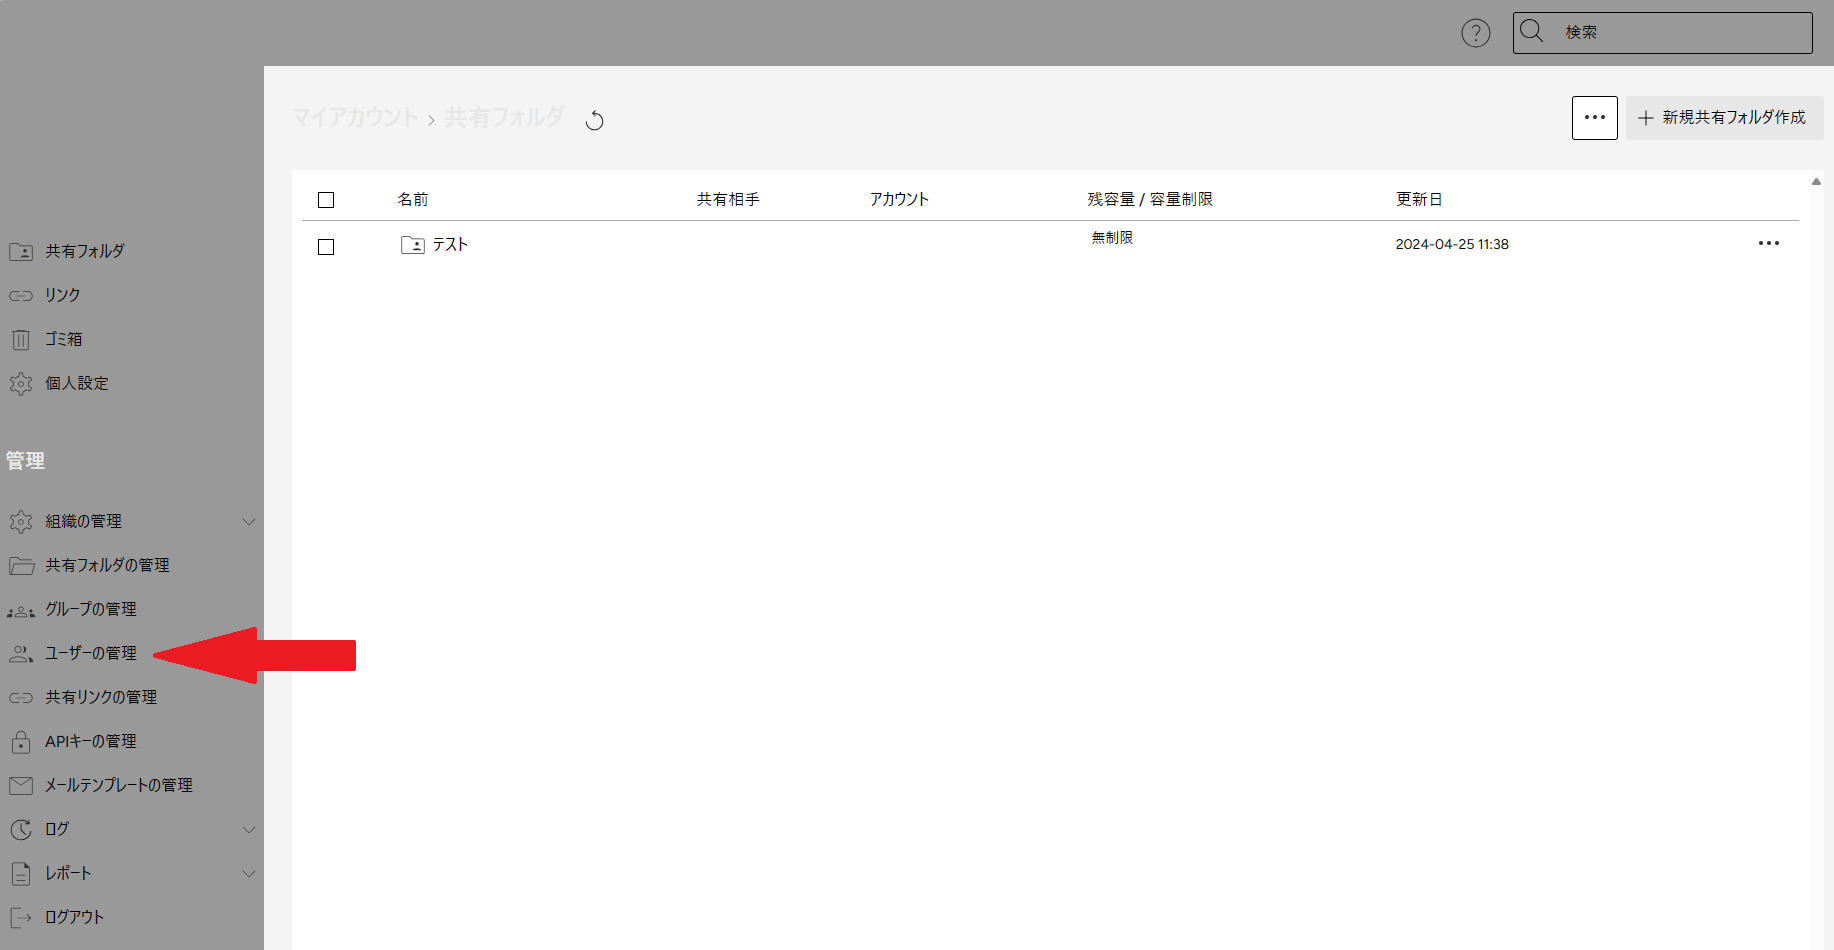This screenshot has width=1834, height=950.
Task: Sort by the 残容量 / 容量制限 header
Action: (x=1150, y=200)
